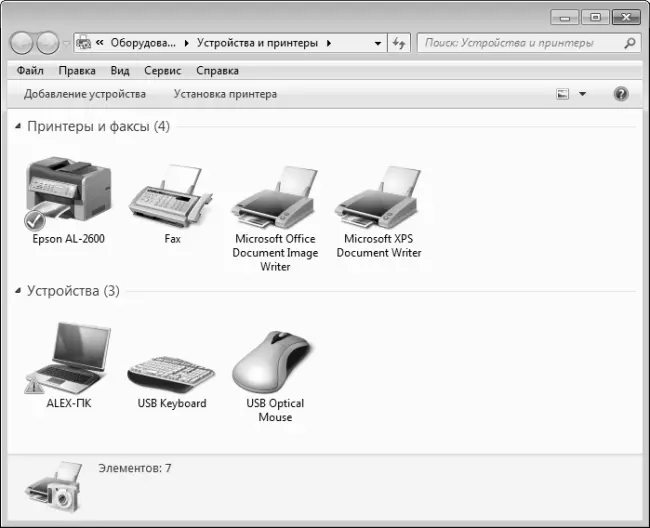Open the Файл menu
Viewport: 650px width, 528px height.
click(x=30, y=70)
